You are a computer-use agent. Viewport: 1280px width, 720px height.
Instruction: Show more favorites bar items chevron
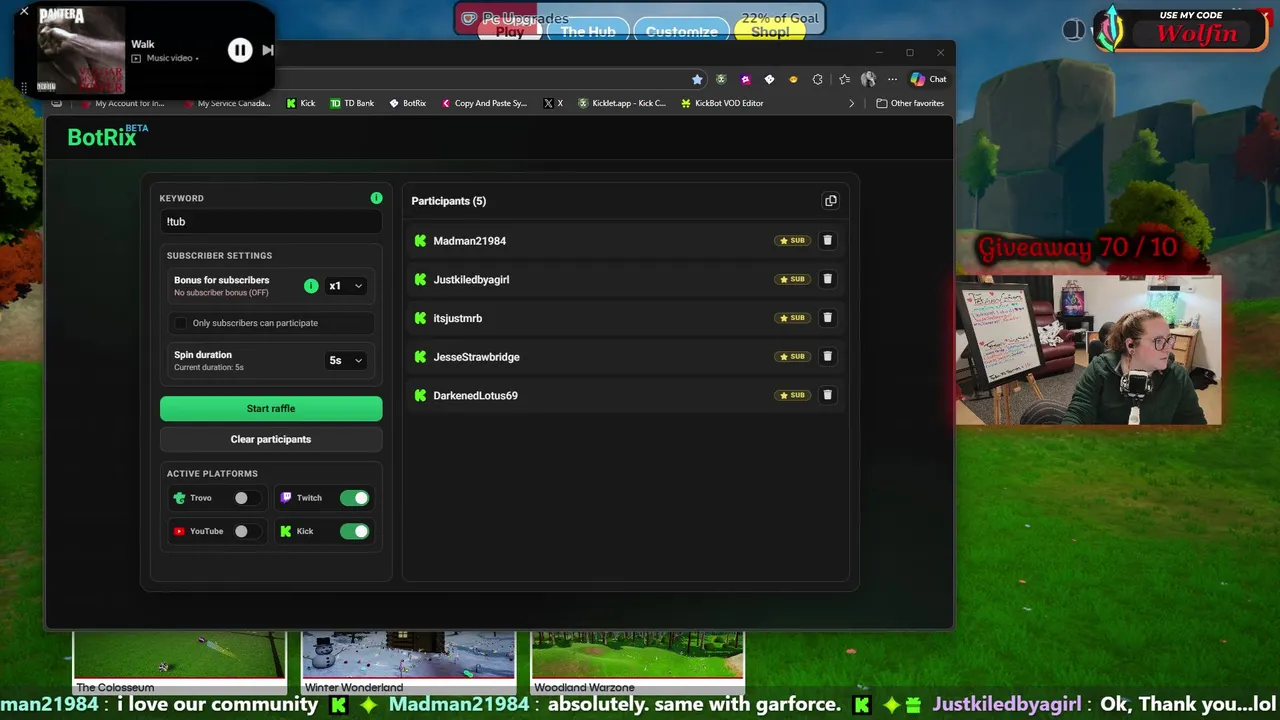(x=852, y=103)
